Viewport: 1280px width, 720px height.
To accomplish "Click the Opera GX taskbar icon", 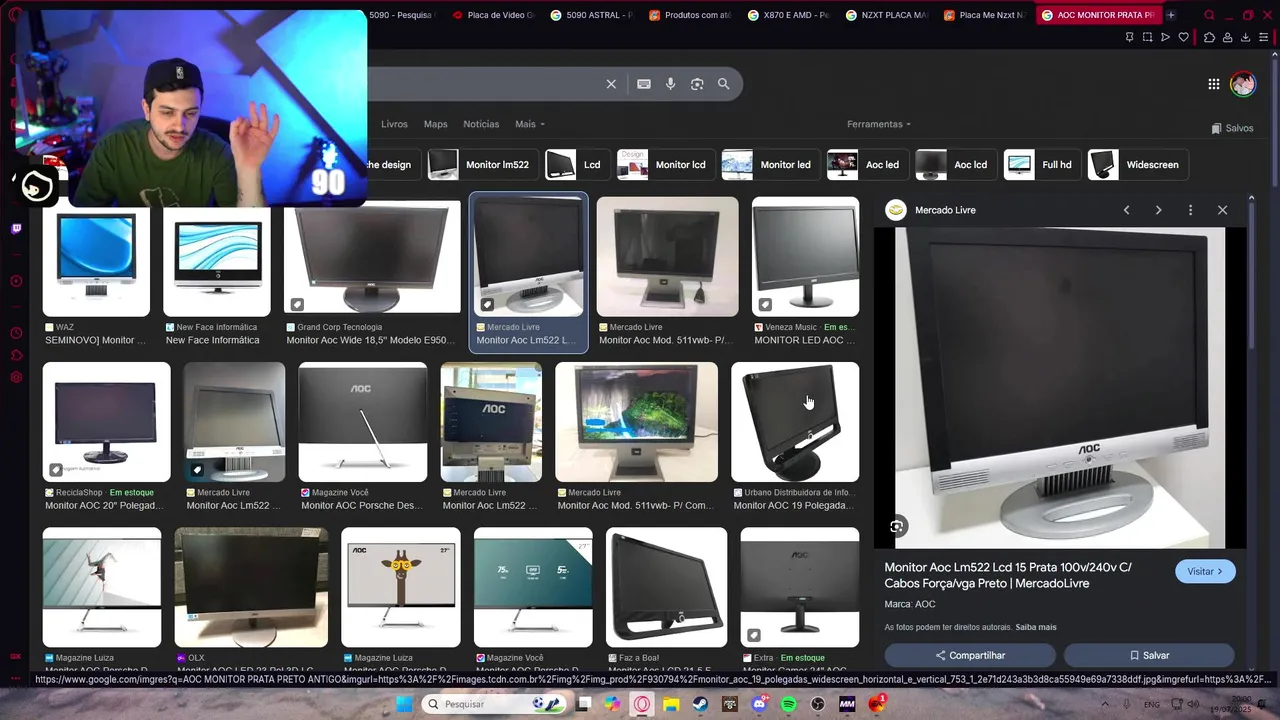I will click(642, 704).
